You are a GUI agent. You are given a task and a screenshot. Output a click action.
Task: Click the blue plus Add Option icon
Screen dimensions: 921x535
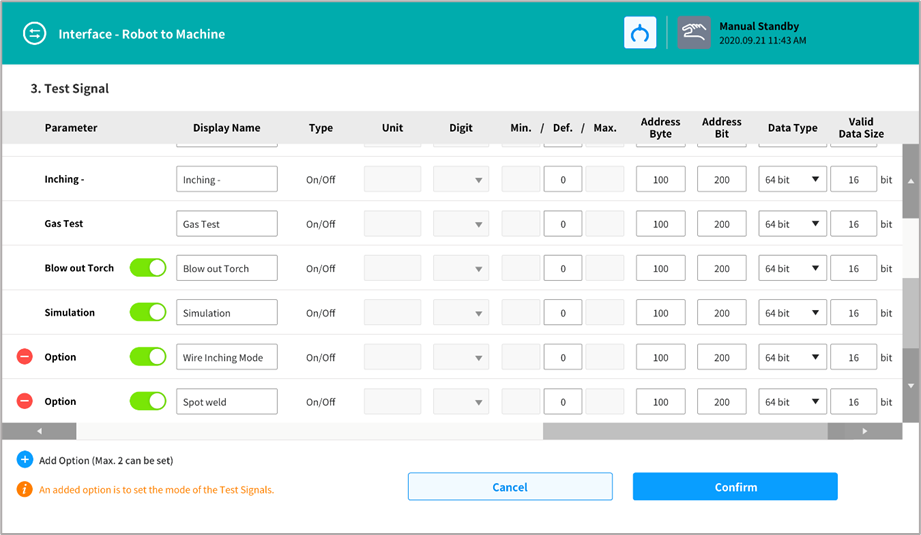(25, 460)
